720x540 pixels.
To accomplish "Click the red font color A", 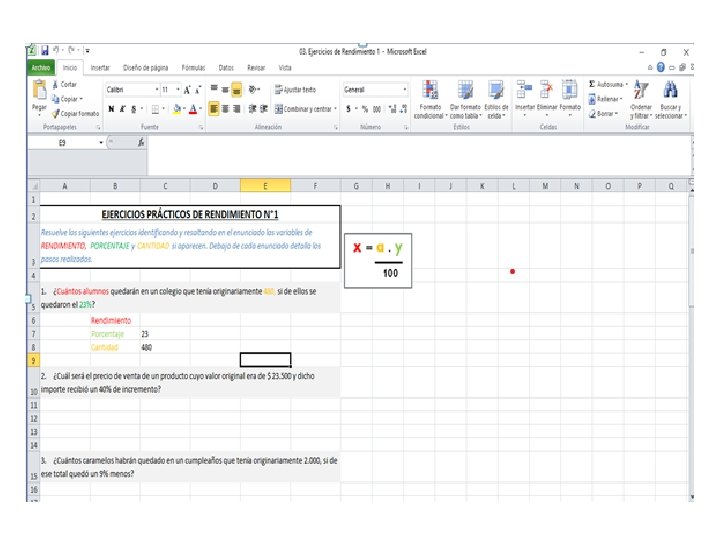I will click(x=193, y=109).
